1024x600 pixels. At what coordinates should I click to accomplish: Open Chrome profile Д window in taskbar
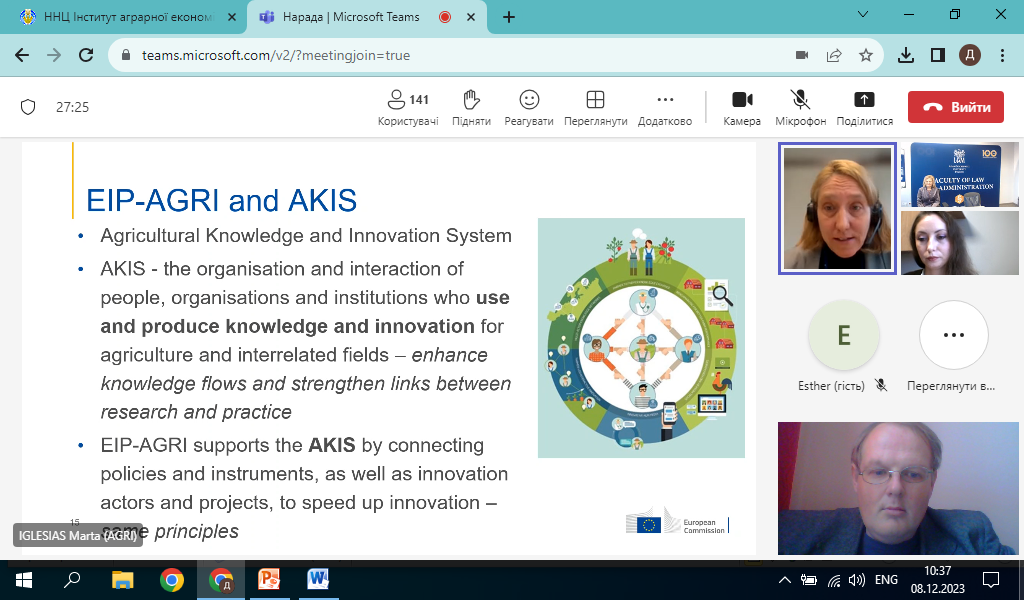click(x=221, y=580)
